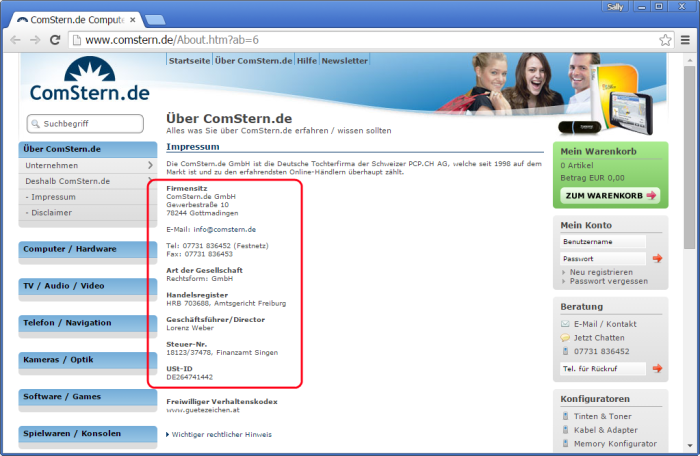Image resolution: width=700 pixels, height=456 pixels.
Task: Open the Chrome hamburger menu
Action: point(685,40)
